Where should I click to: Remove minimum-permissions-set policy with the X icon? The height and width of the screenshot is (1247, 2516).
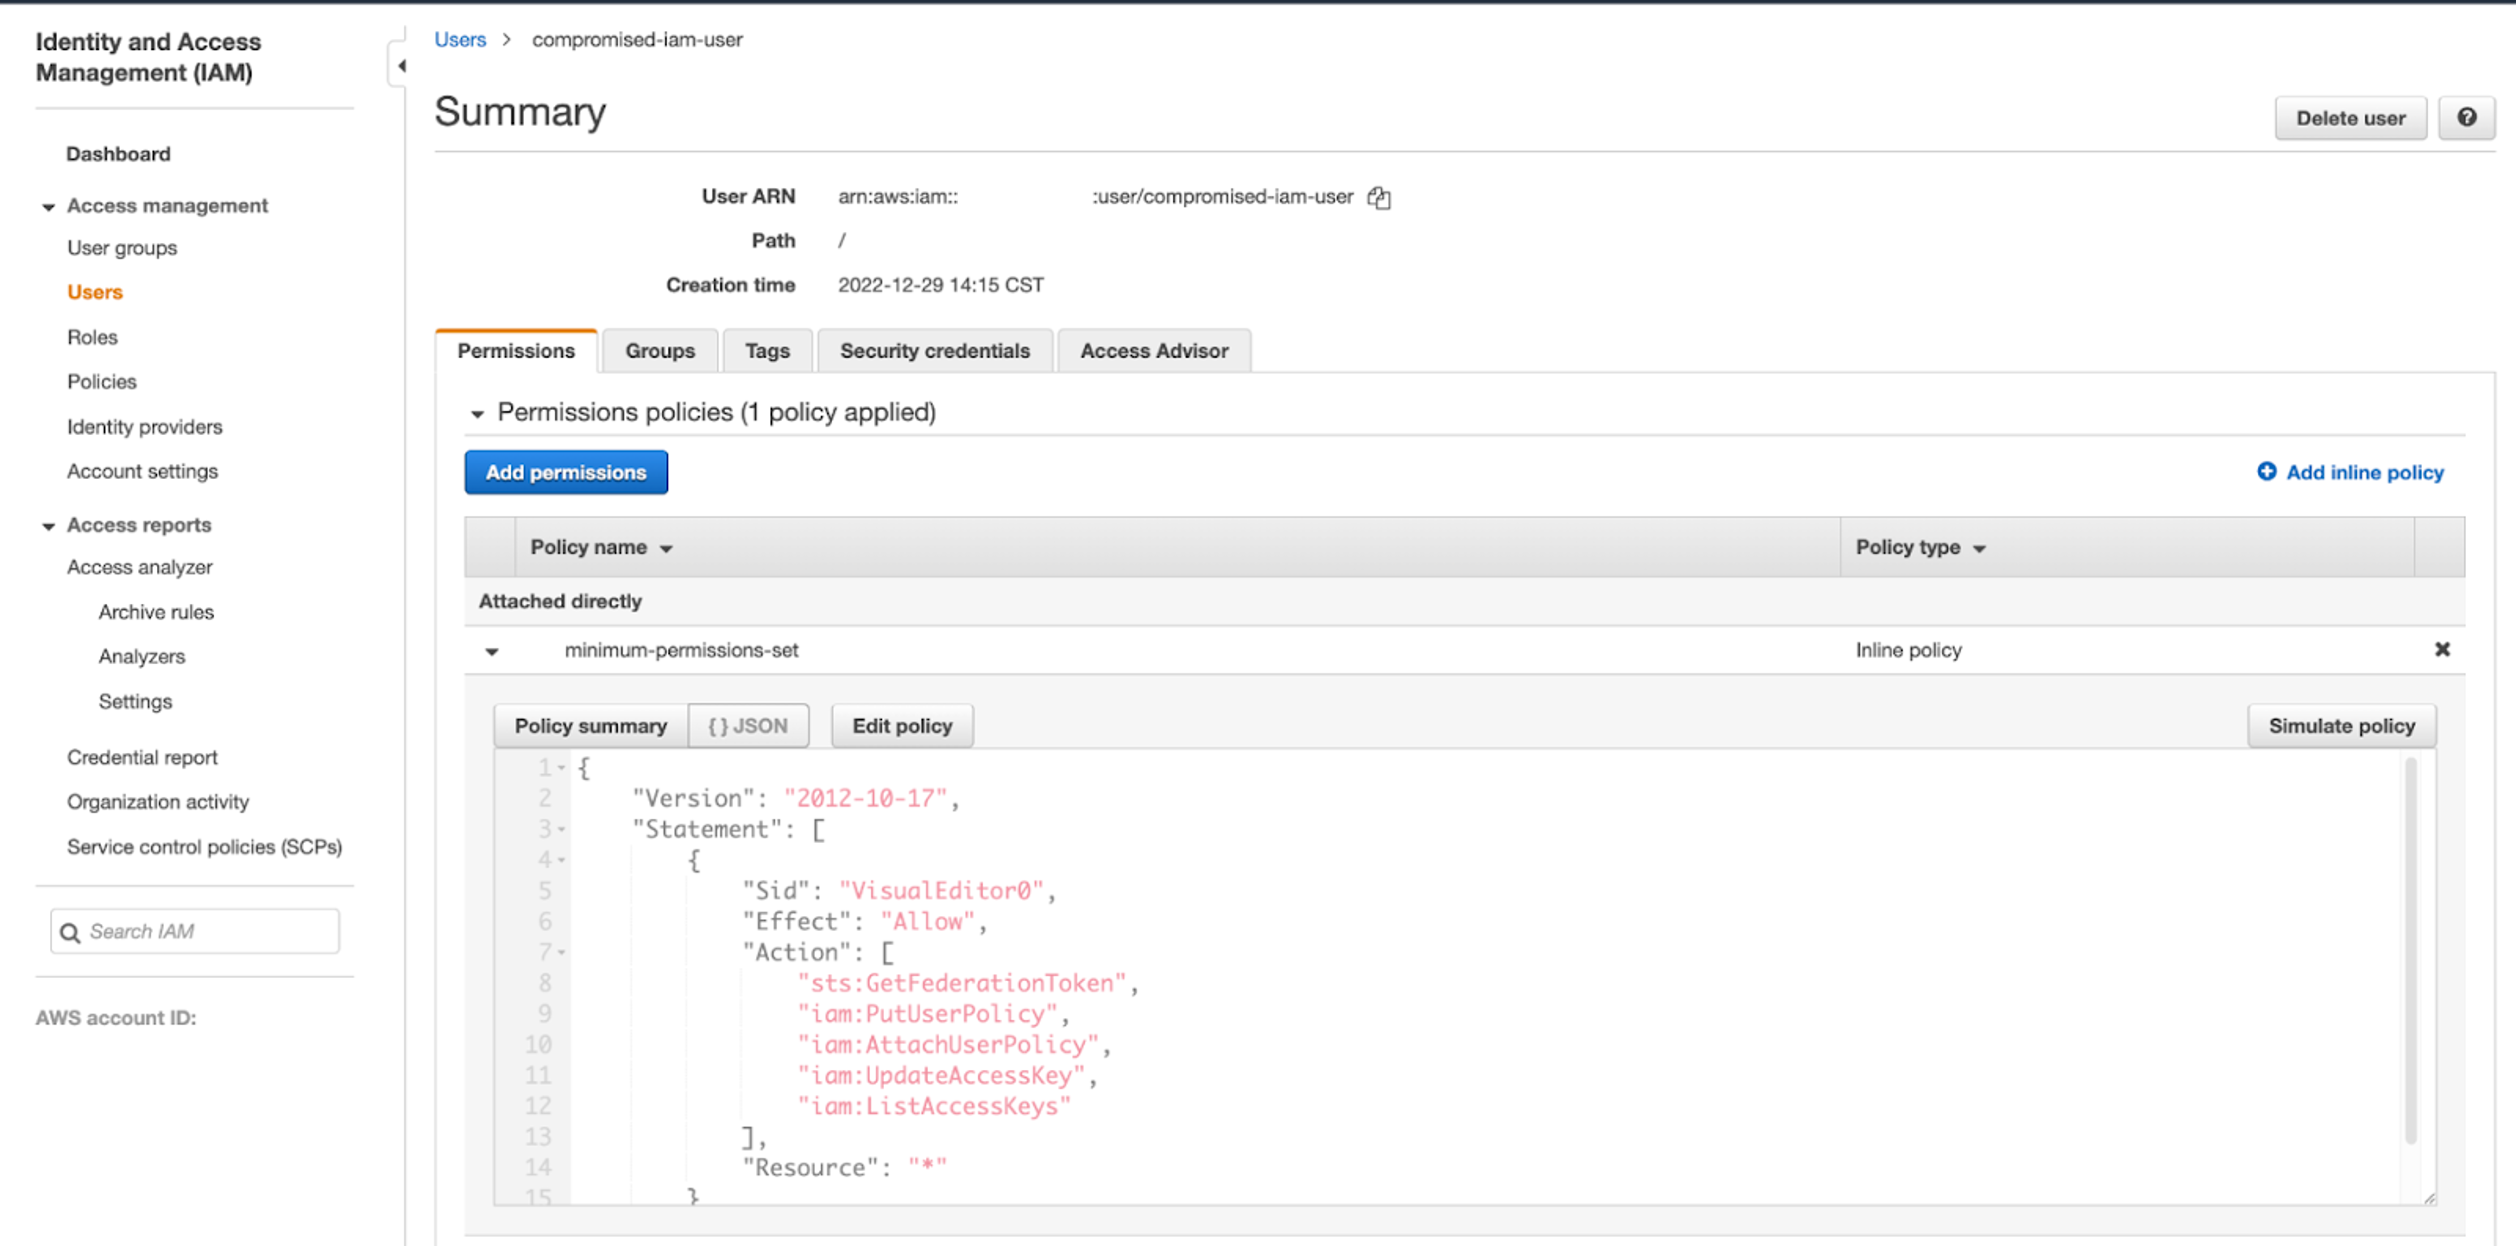[2442, 650]
